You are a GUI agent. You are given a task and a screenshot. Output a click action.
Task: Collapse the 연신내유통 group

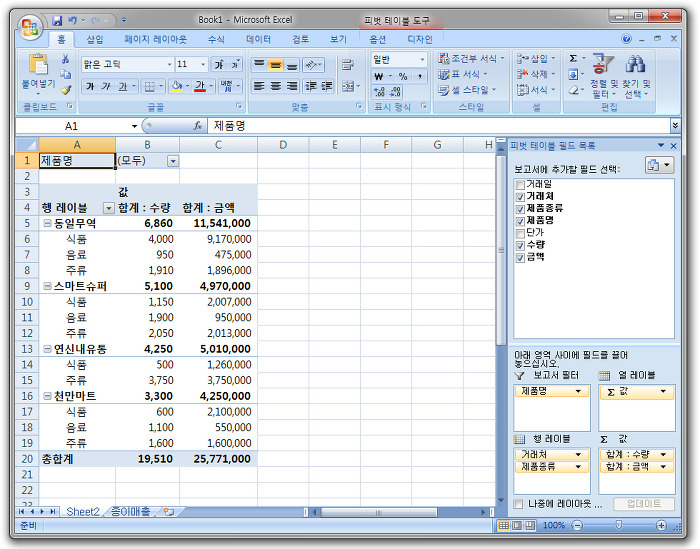pos(47,349)
